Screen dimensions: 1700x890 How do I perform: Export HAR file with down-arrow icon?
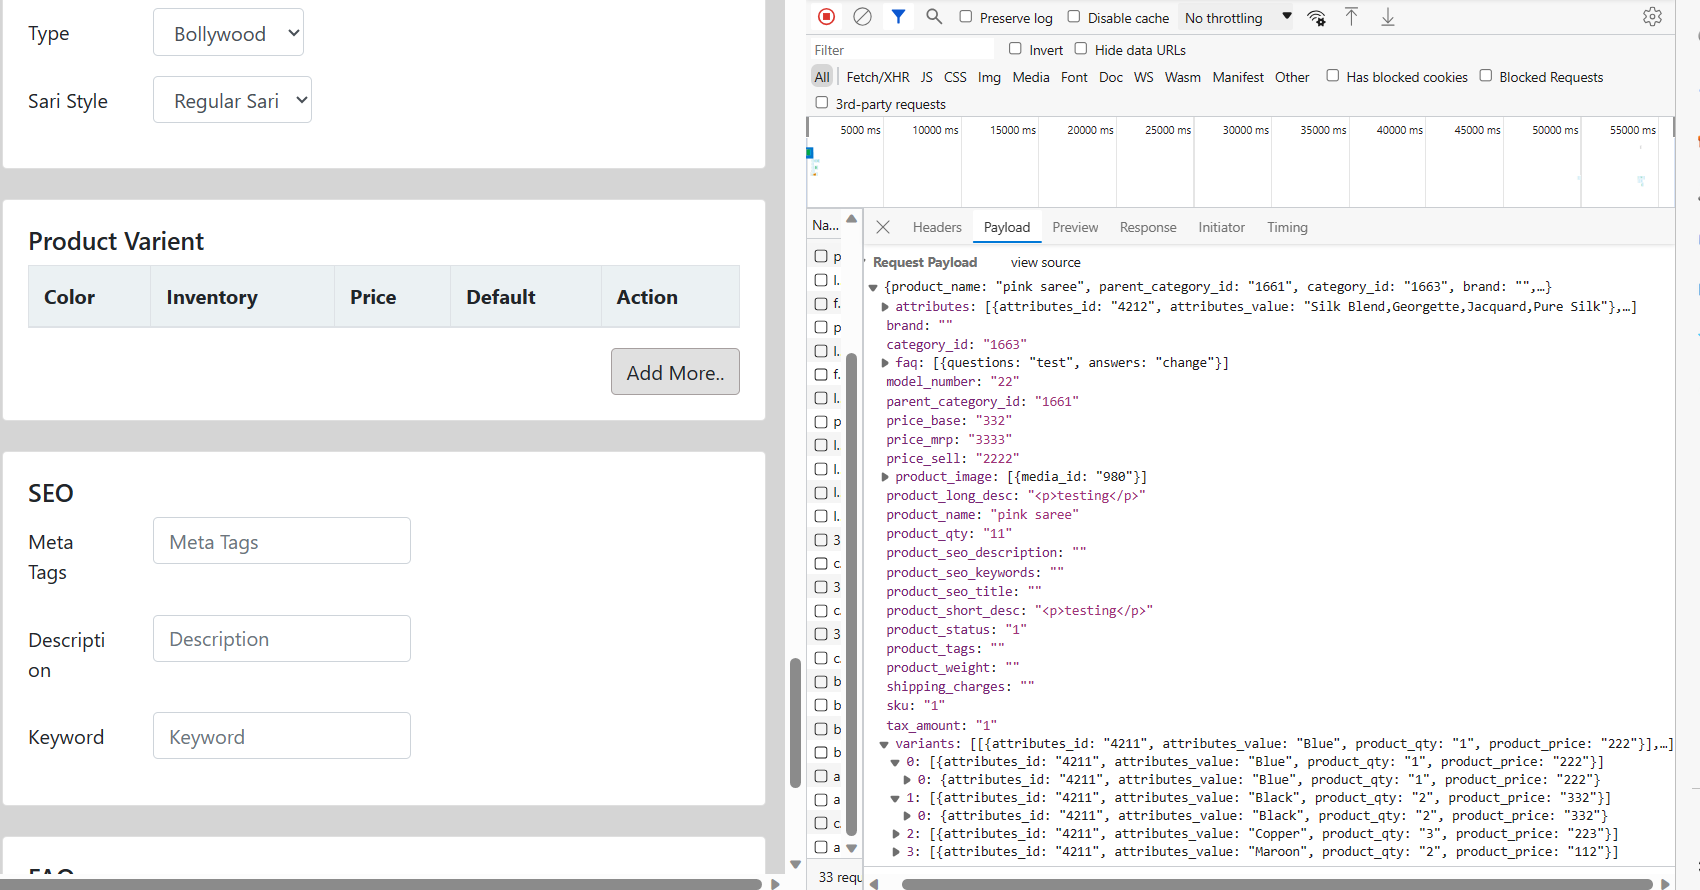(x=1388, y=16)
